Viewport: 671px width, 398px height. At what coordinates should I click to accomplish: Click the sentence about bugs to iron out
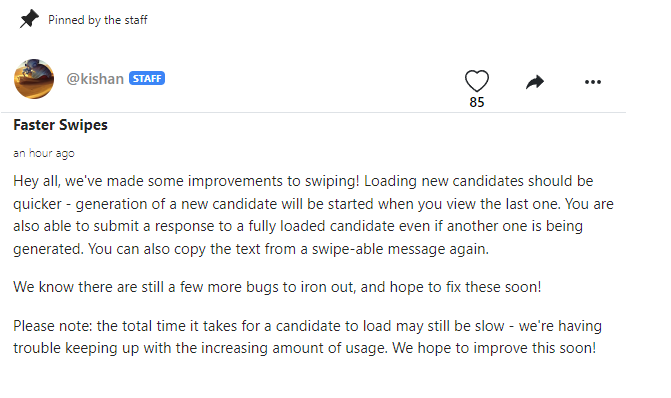coord(277,287)
